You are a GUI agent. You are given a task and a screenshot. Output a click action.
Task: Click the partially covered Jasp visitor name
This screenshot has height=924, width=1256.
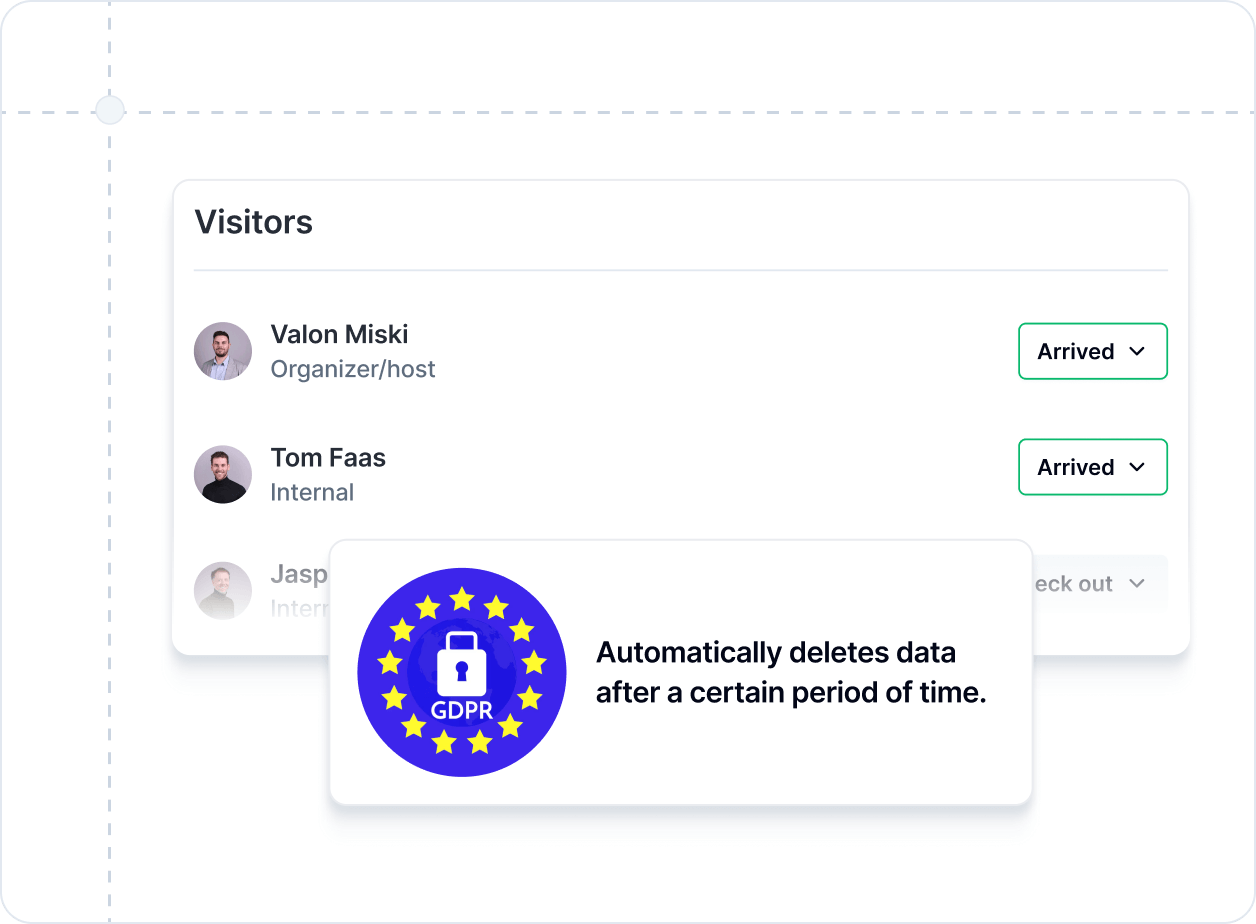pos(299,575)
